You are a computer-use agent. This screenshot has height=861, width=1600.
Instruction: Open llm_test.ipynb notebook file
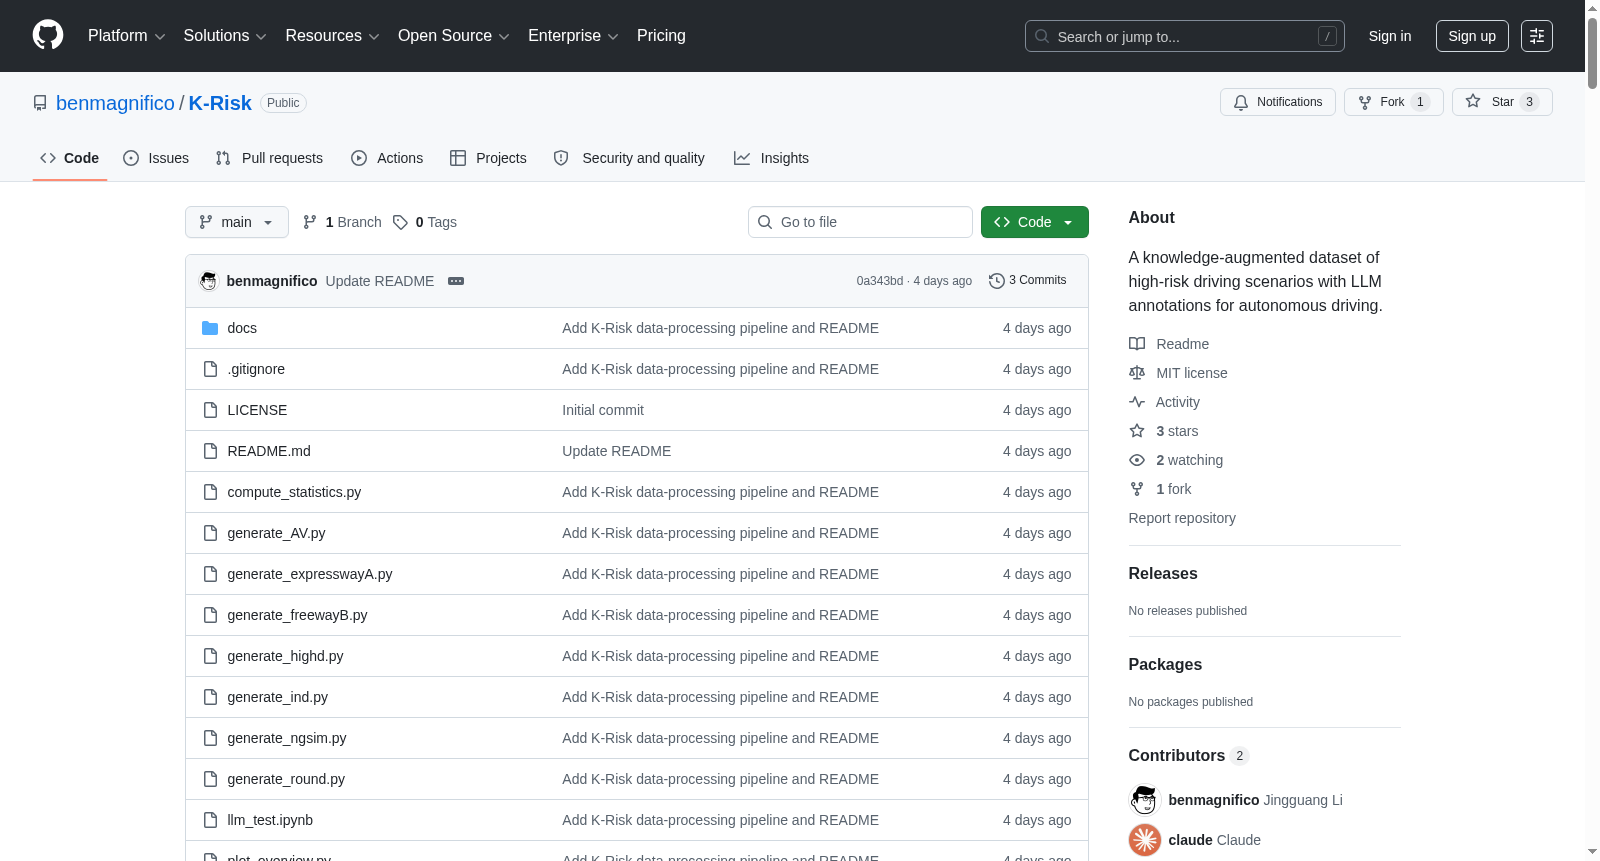tap(270, 820)
